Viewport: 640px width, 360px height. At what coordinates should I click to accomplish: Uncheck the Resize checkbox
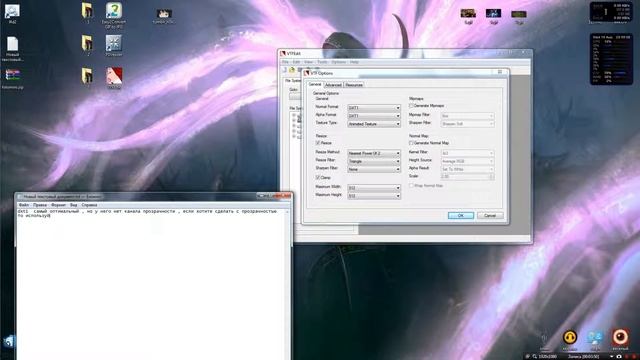click(x=318, y=143)
